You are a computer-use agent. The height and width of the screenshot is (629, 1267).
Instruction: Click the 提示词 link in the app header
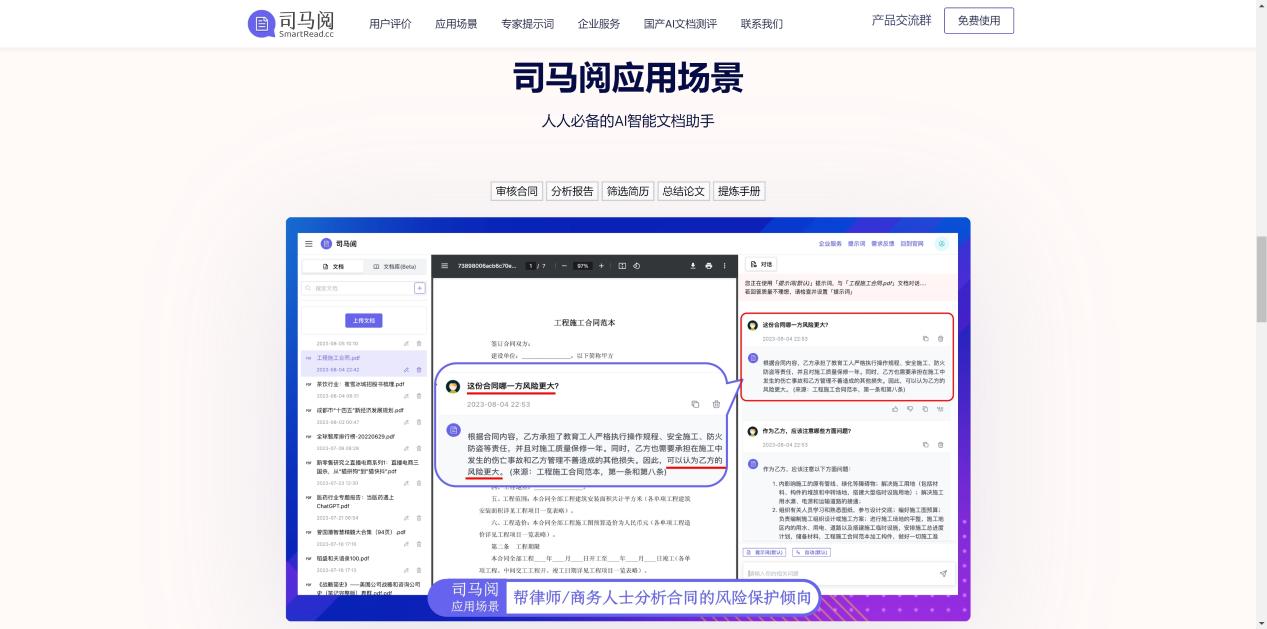click(x=856, y=243)
